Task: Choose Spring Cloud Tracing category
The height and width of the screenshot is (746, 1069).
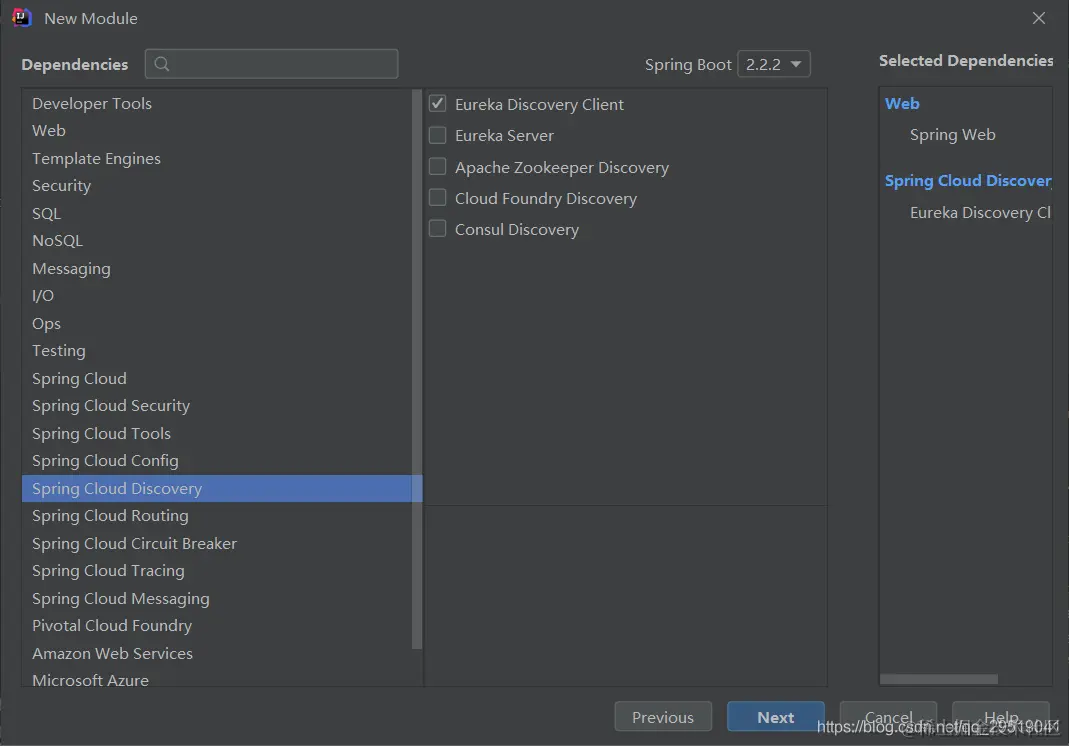Action: click(217, 571)
